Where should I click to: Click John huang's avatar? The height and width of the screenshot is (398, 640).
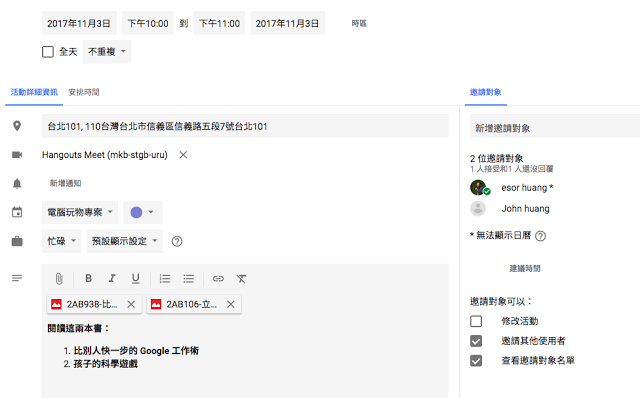click(478, 209)
